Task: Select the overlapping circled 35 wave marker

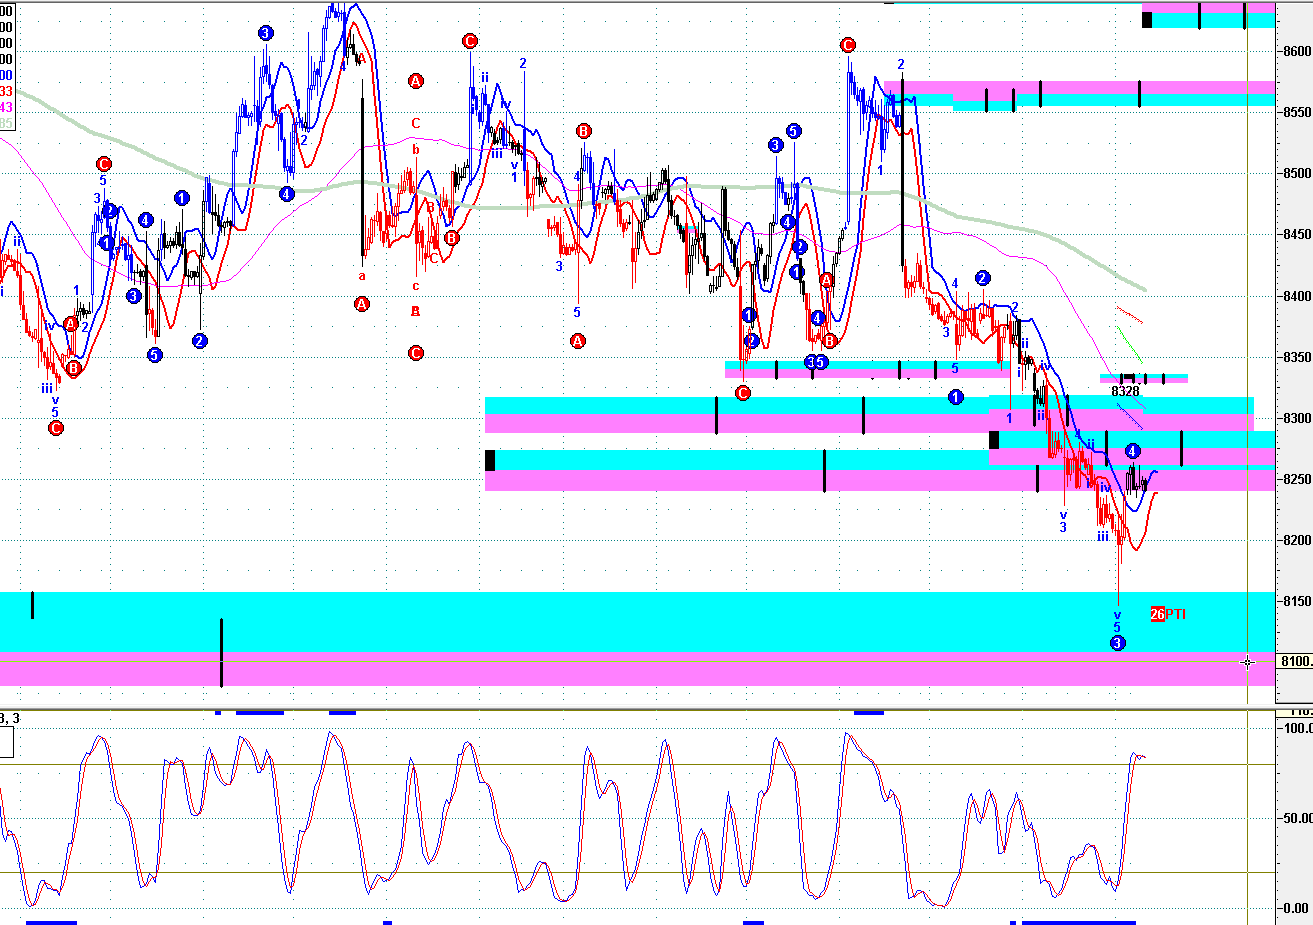Action: pos(816,362)
